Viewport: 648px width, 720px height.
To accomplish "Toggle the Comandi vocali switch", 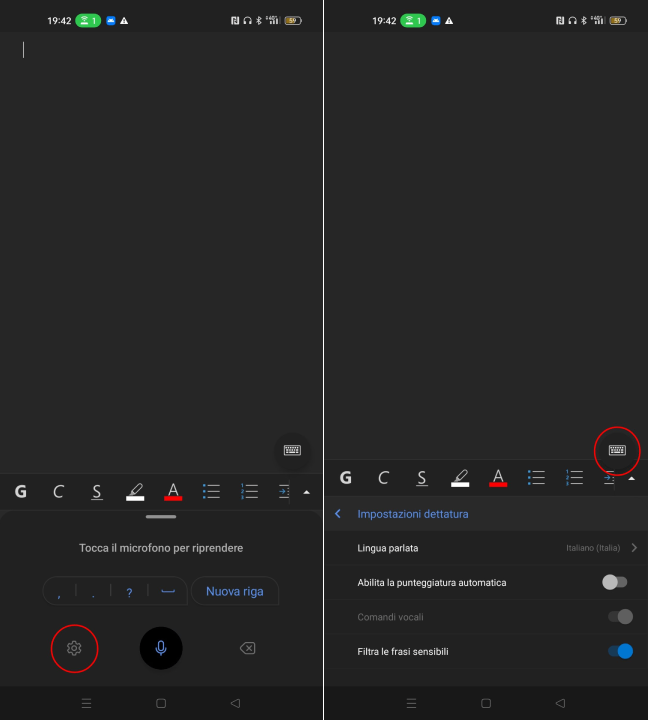I will click(620, 617).
